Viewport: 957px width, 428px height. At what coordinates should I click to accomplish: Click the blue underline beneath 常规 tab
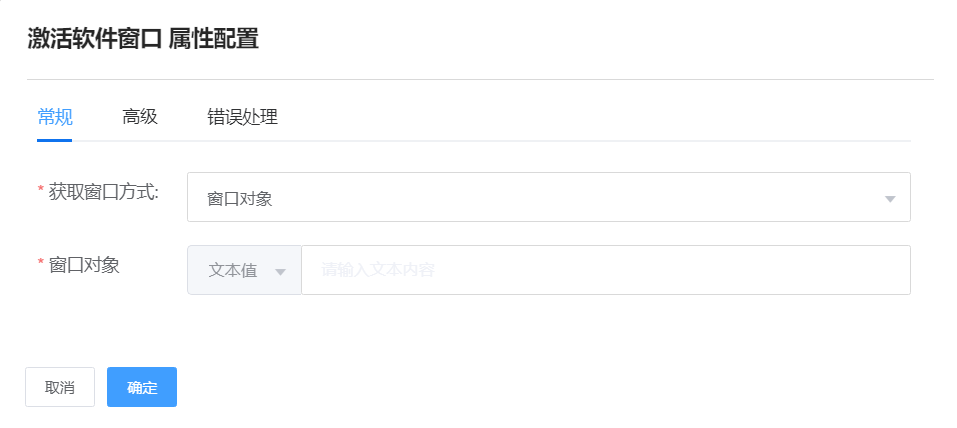(54, 140)
